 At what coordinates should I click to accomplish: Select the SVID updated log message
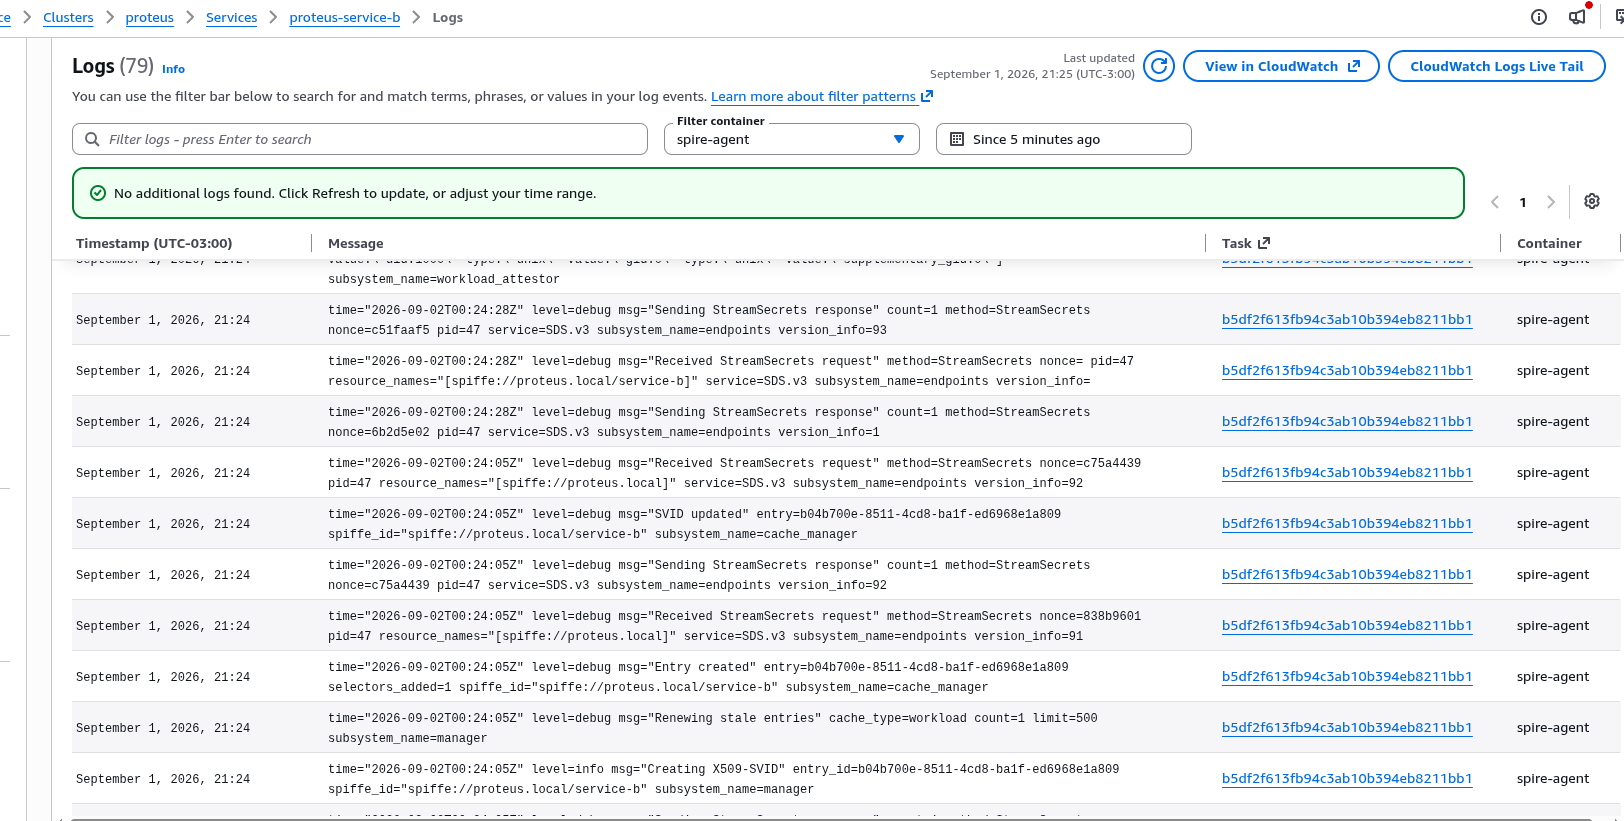(694, 524)
